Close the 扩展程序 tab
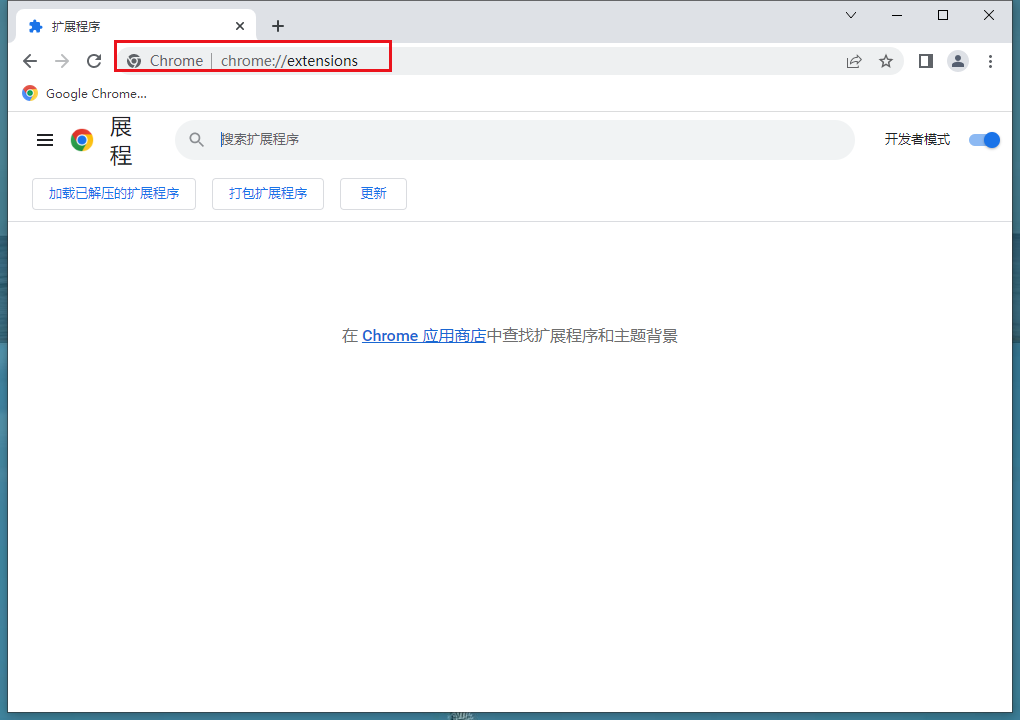1020x720 pixels. (240, 26)
